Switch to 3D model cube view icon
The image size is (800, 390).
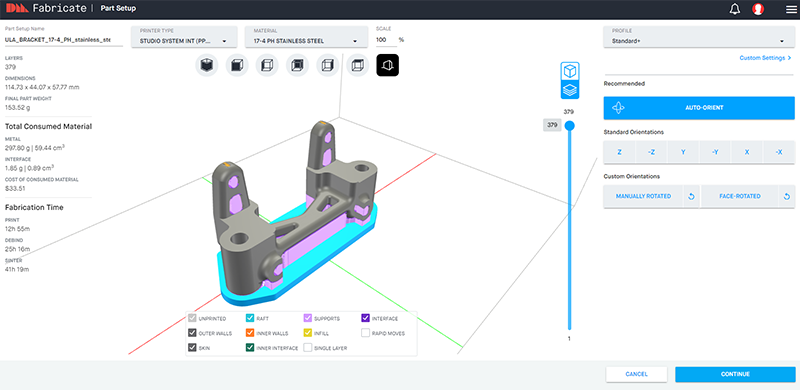[x=569, y=70]
